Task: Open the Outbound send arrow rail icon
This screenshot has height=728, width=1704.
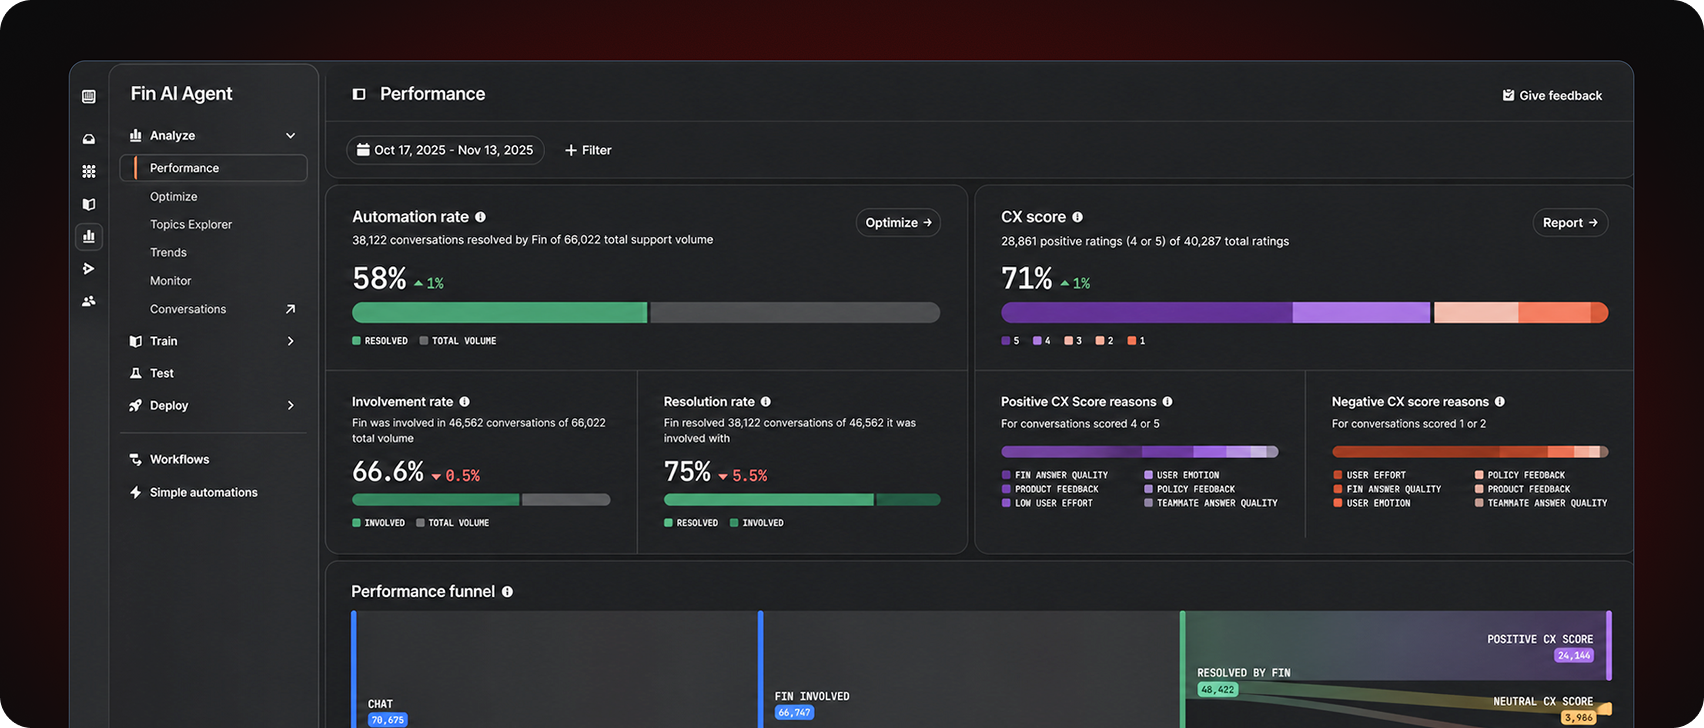Action: 89,269
